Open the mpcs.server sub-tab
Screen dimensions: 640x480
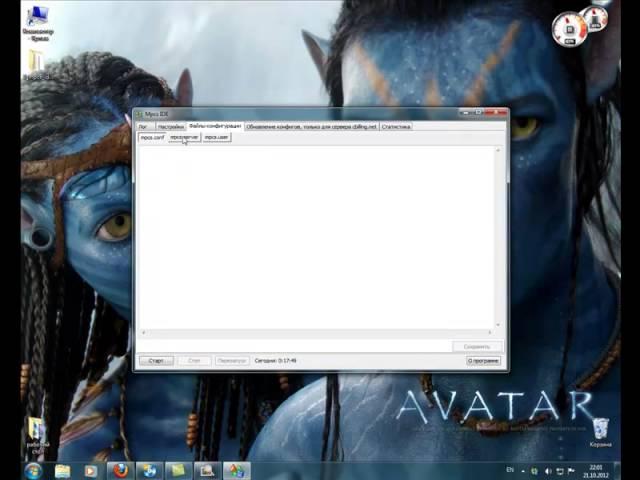pos(184,138)
